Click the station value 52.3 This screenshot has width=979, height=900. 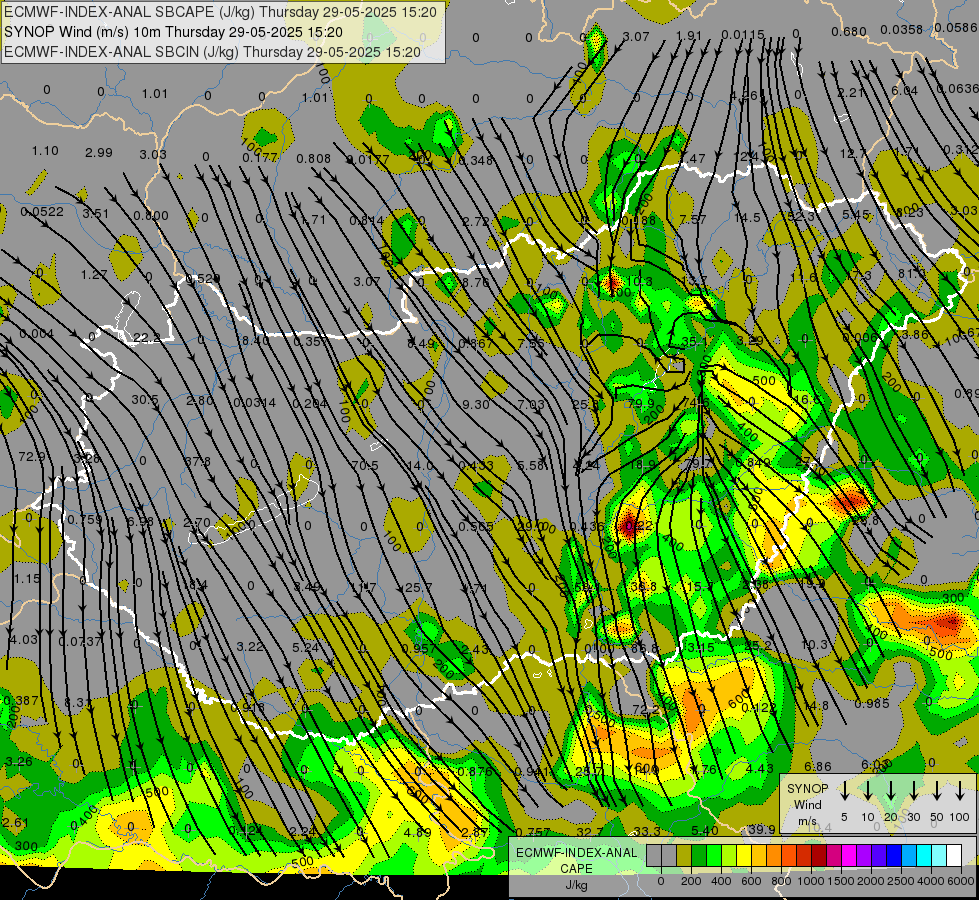(x=801, y=216)
